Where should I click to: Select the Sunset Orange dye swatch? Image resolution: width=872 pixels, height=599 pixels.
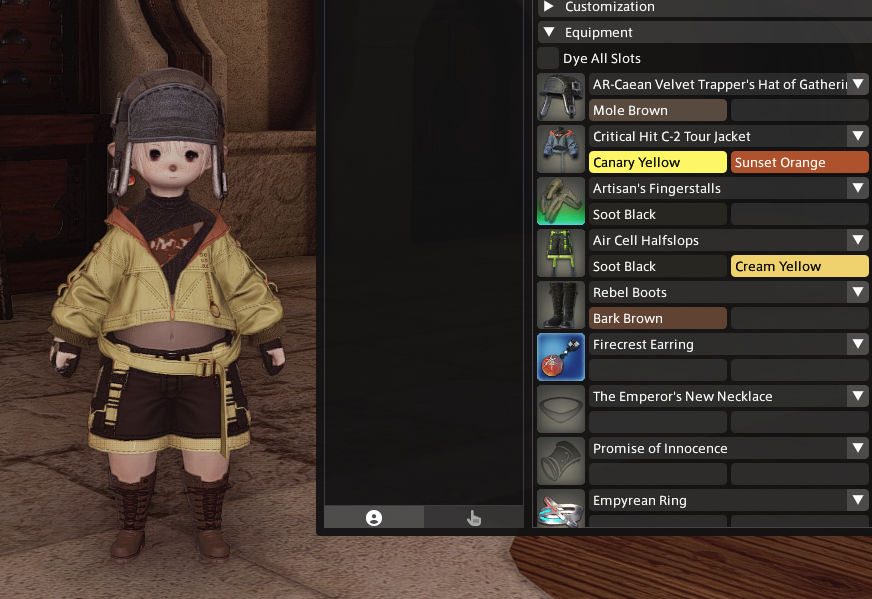click(x=800, y=162)
